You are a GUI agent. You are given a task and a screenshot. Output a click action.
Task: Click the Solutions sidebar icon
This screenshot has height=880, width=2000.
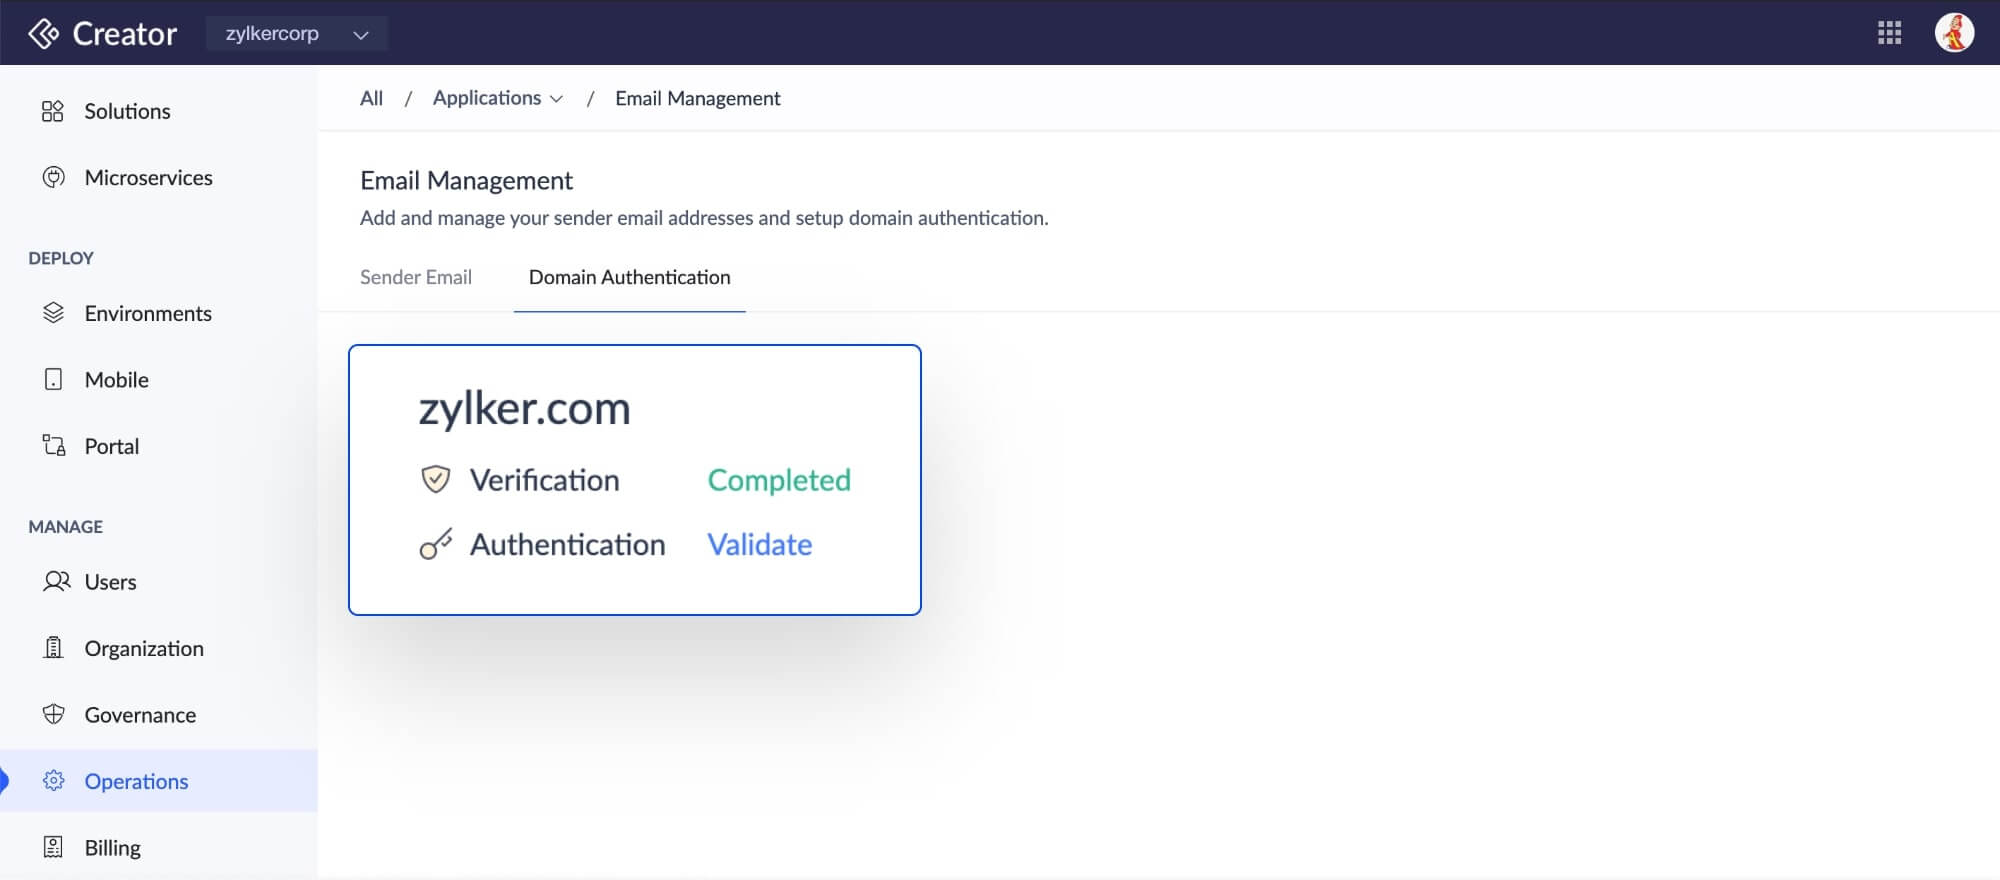[53, 111]
